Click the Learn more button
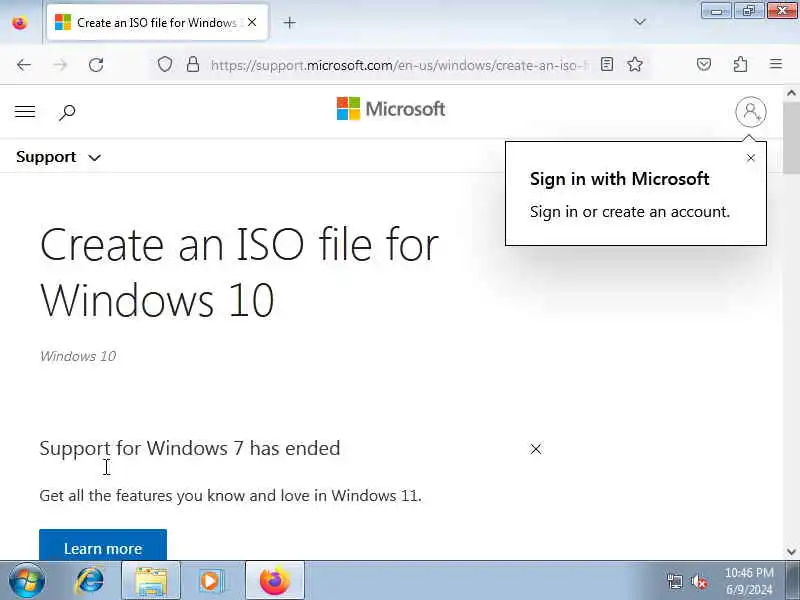800x600 pixels. click(x=103, y=545)
